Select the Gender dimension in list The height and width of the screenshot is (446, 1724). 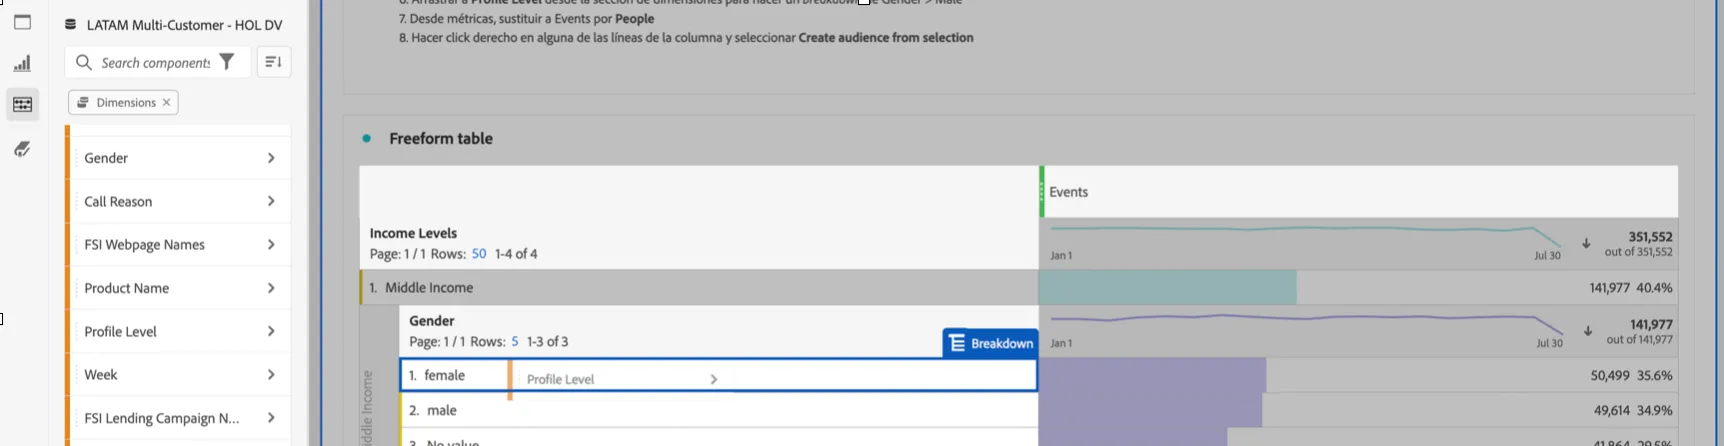[178, 158]
